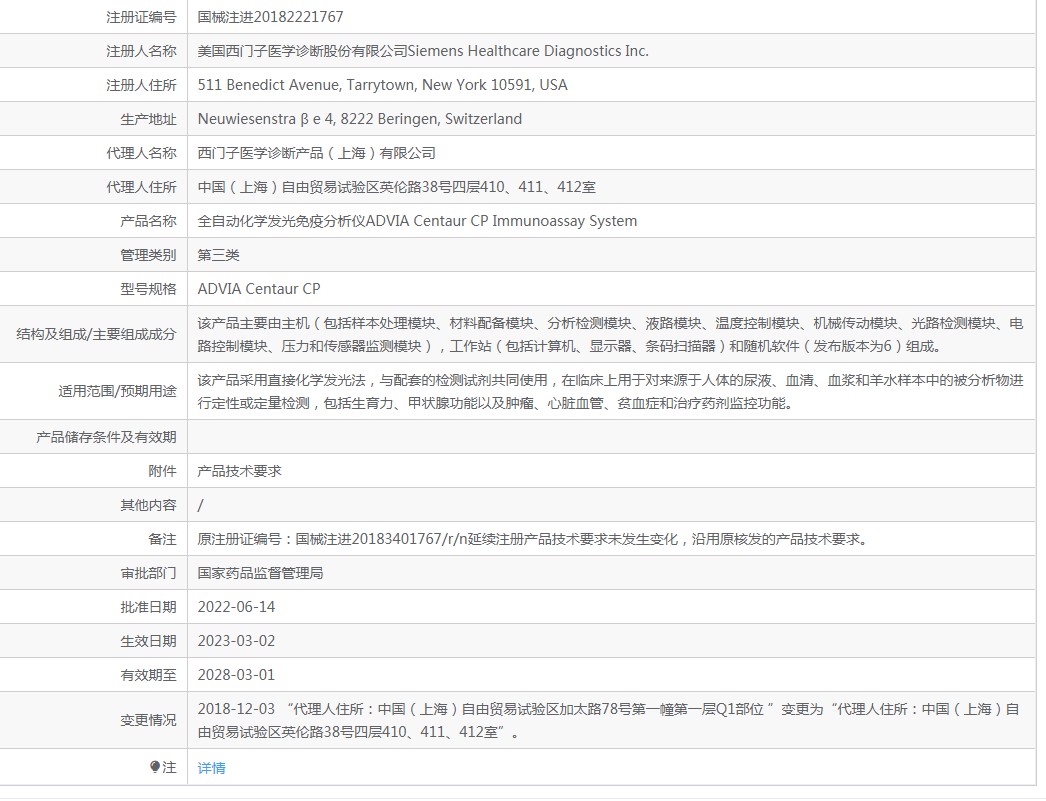Select change record dated 2018-12-03
Viewport: 1046px width, 801px height.
608,721
